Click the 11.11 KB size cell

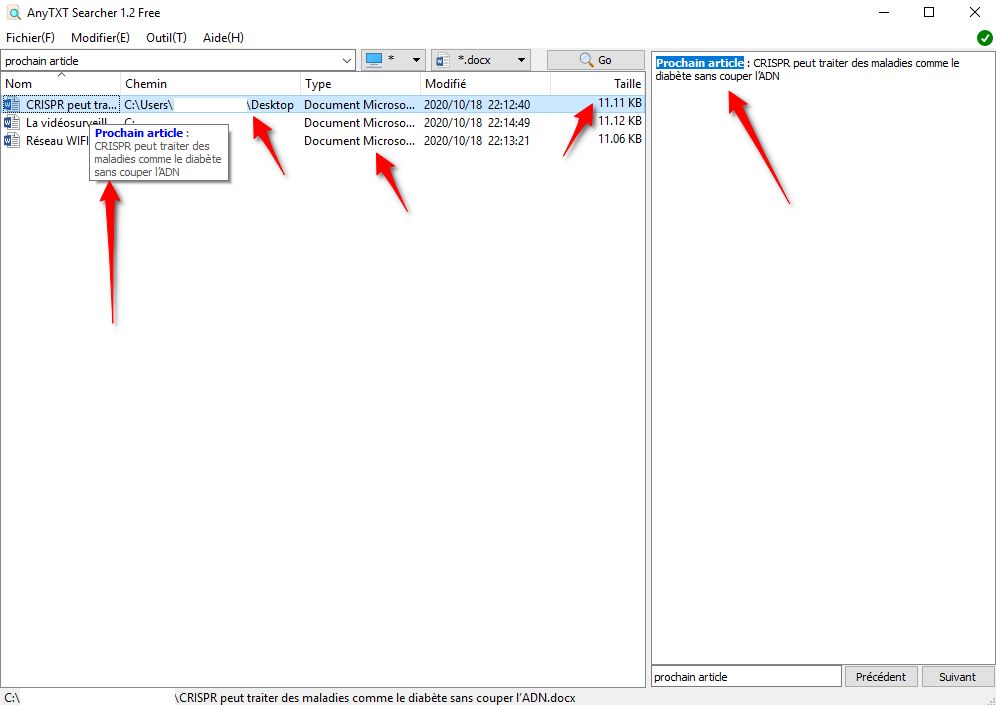(x=620, y=103)
